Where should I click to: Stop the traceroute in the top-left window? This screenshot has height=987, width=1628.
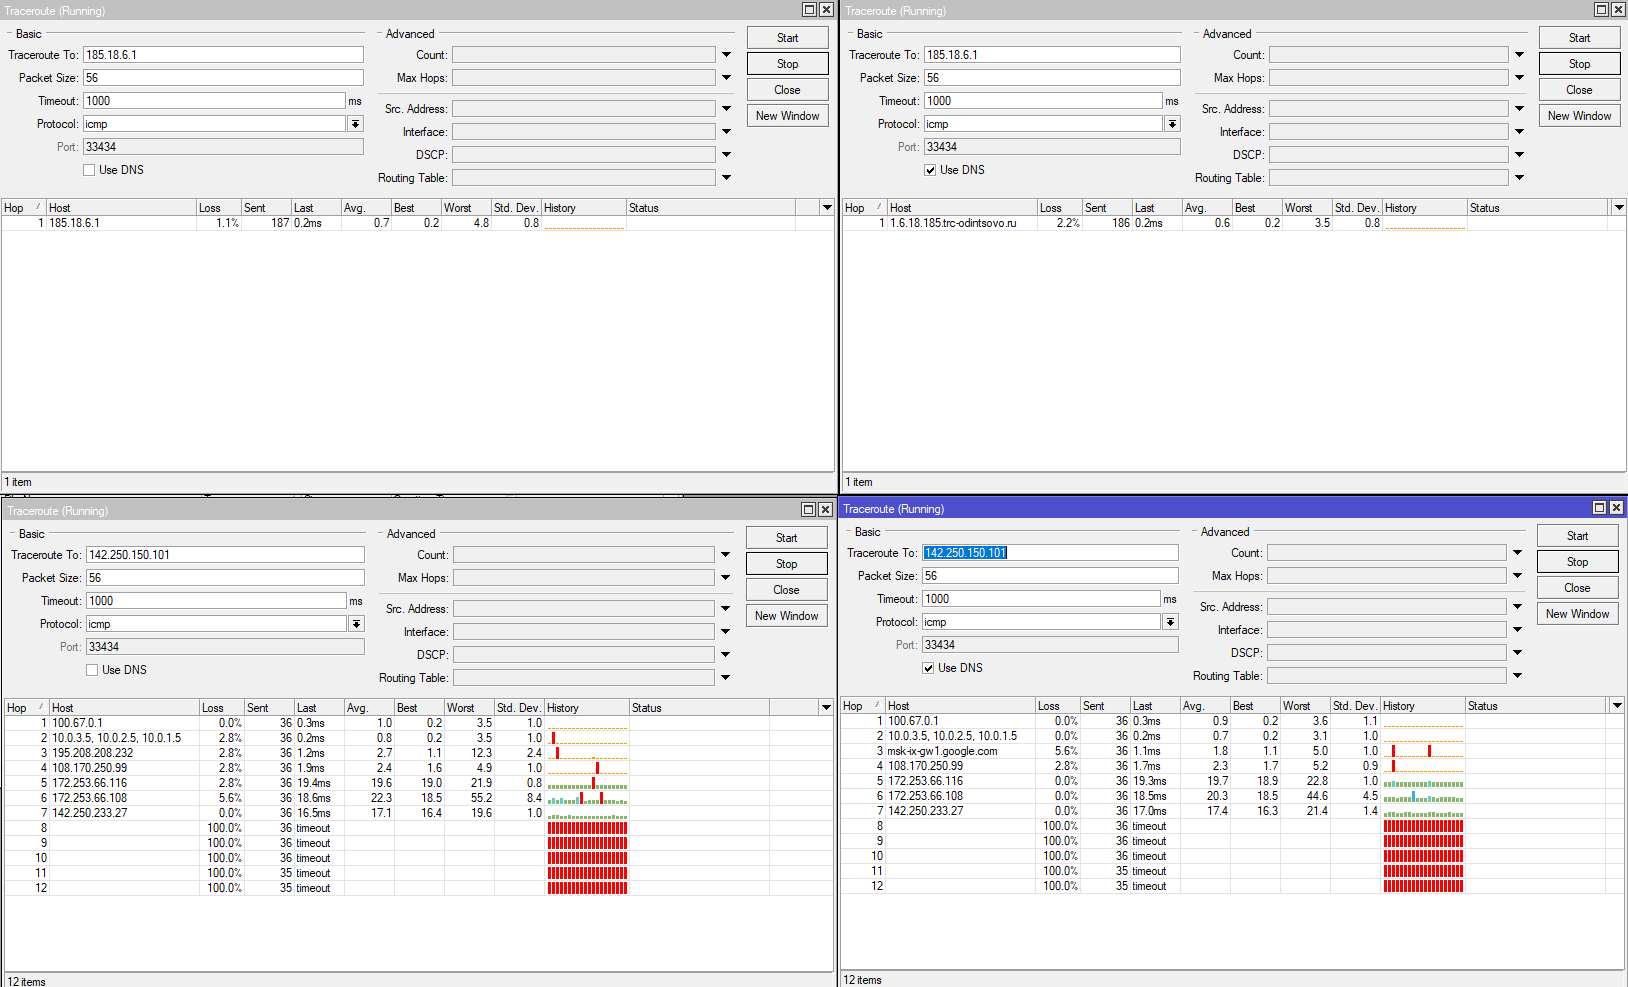pyautogui.click(x=788, y=64)
